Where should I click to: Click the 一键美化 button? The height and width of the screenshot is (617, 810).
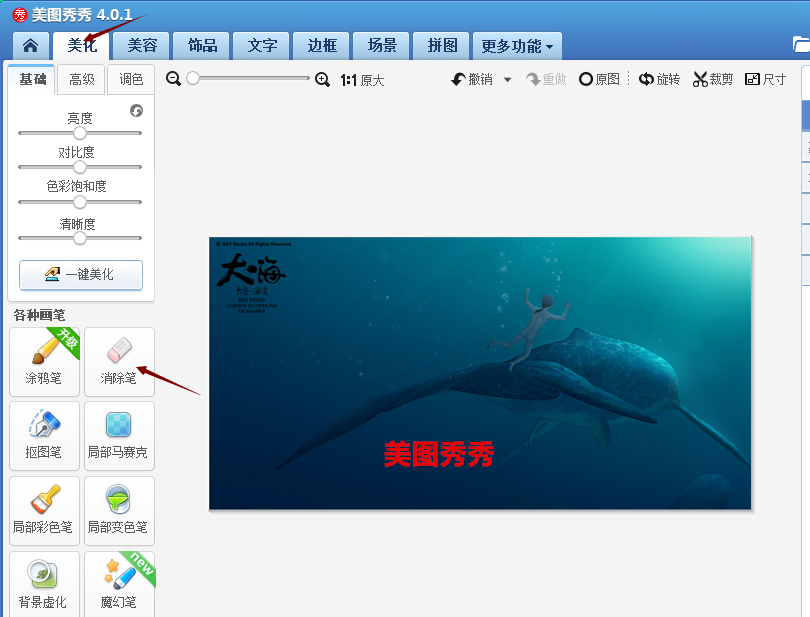click(81, 274)
